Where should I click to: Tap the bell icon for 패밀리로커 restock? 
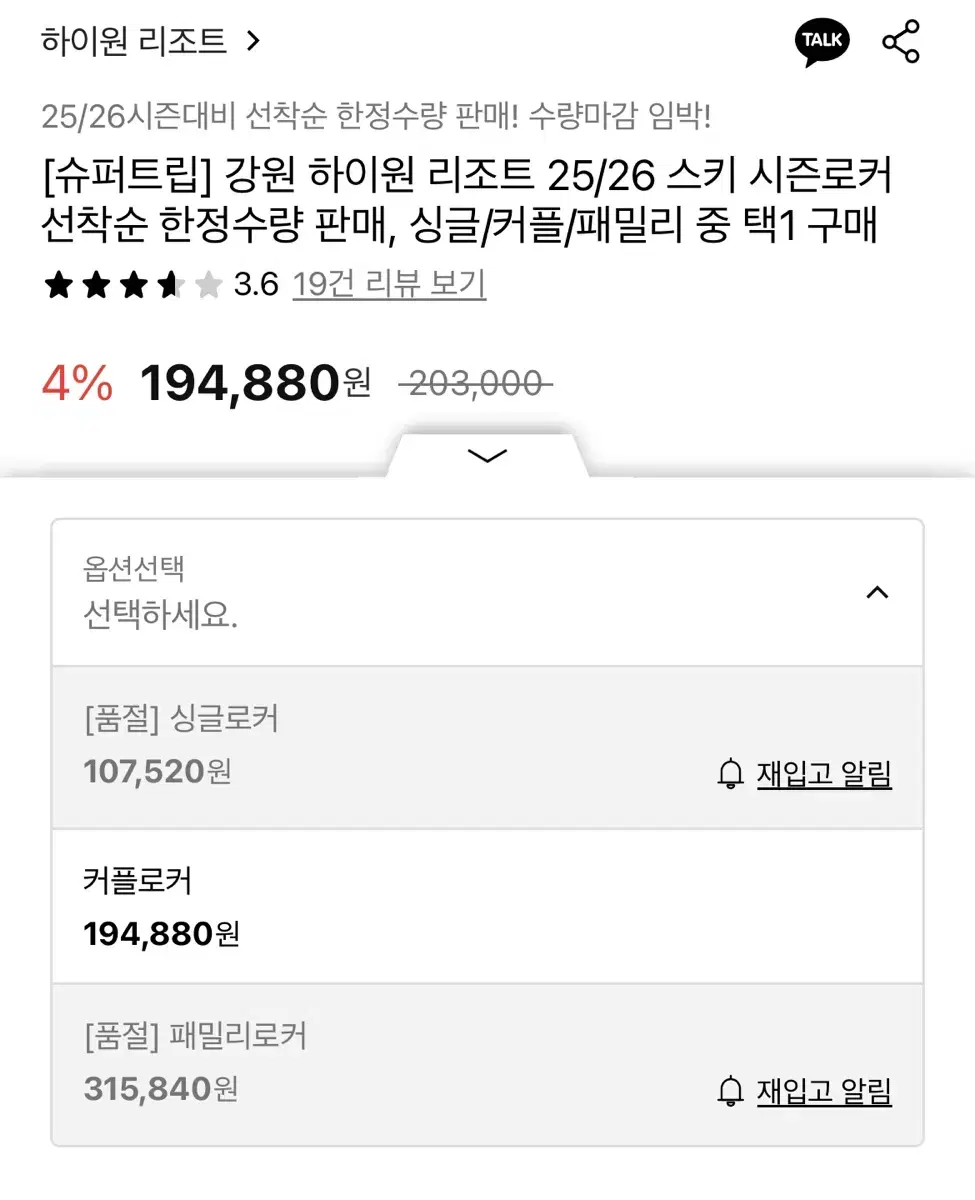731,1091
